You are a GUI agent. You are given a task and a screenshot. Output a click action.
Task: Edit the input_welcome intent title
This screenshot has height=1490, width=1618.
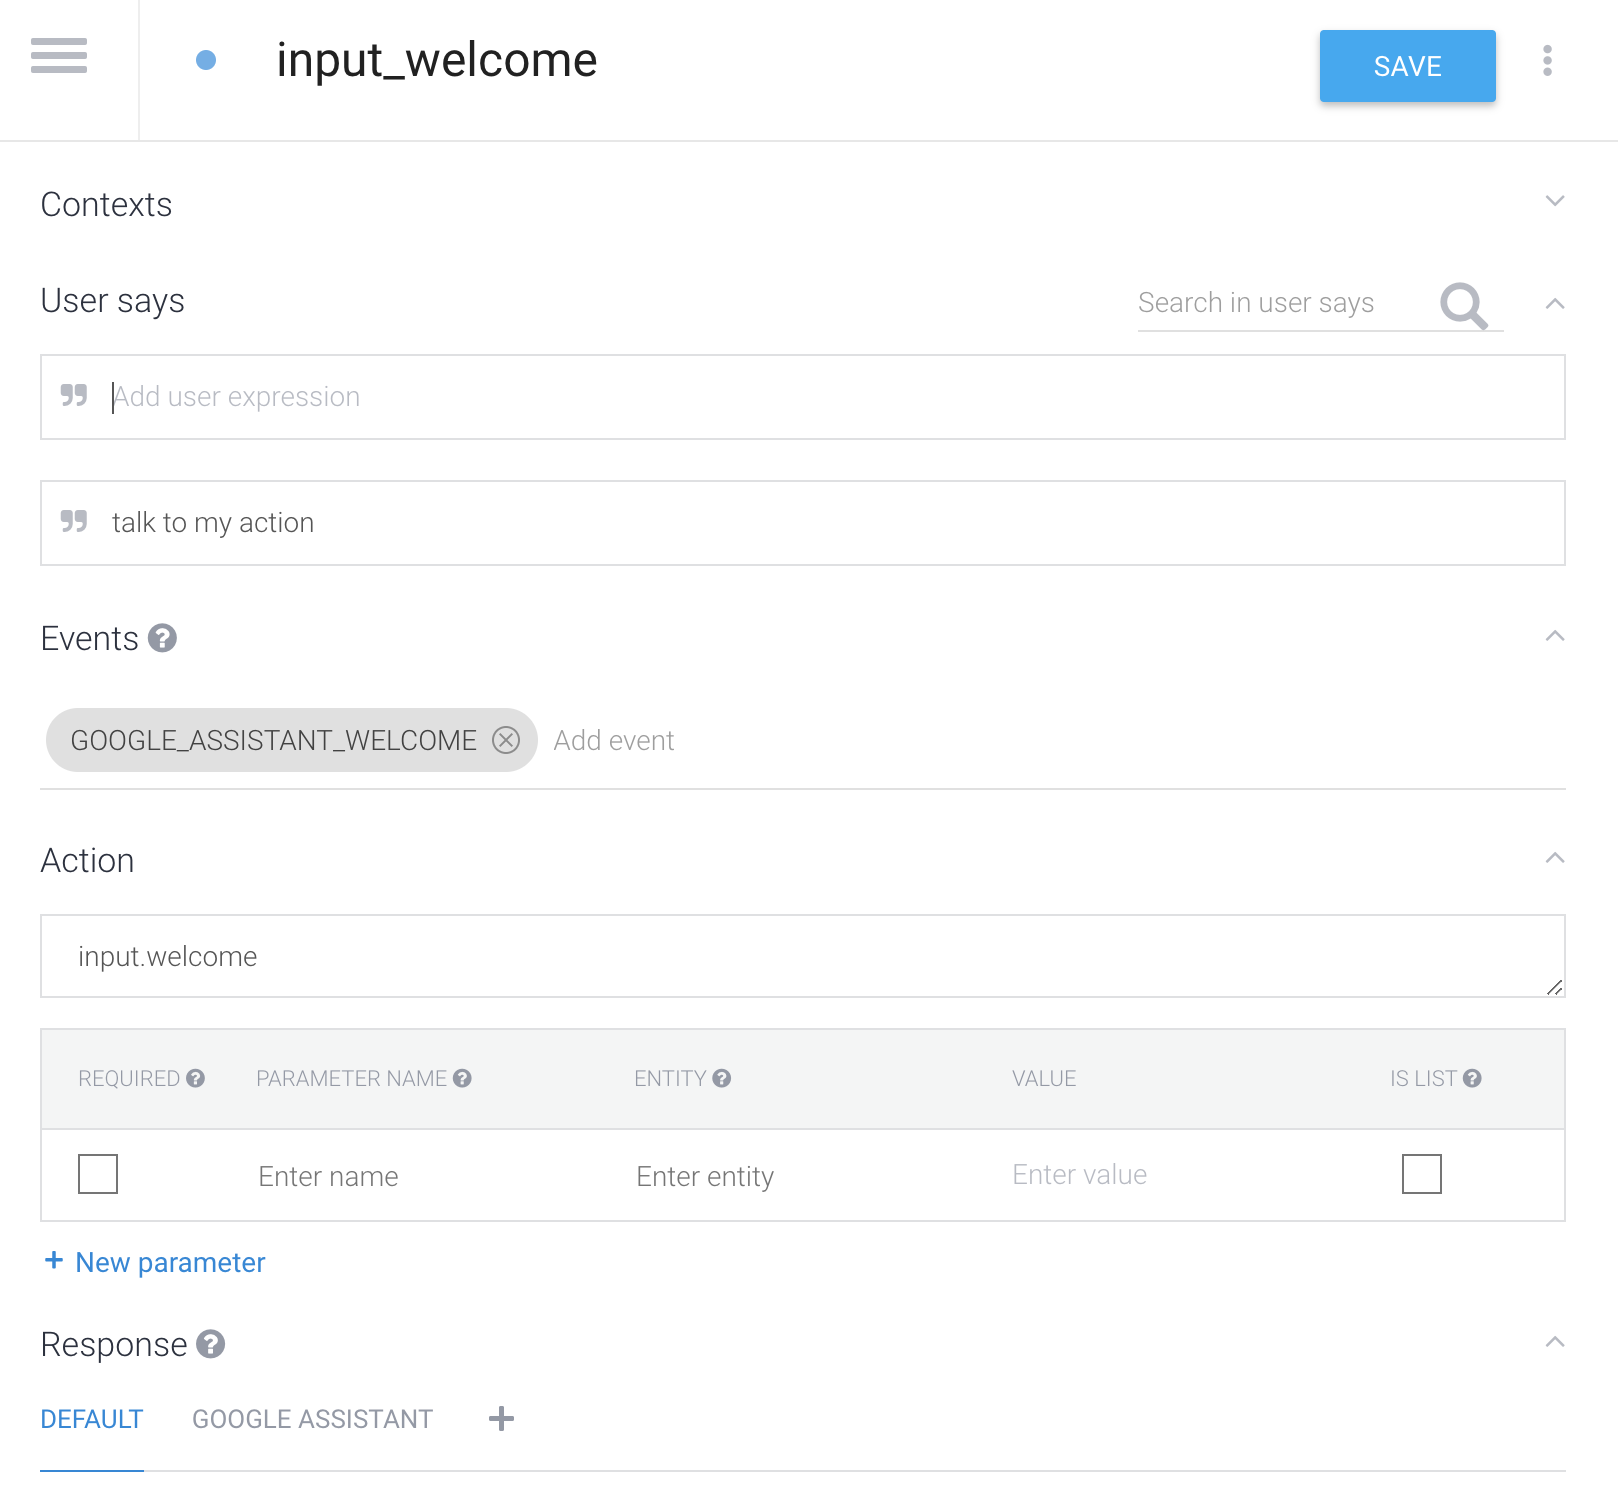tap(437, 60)
